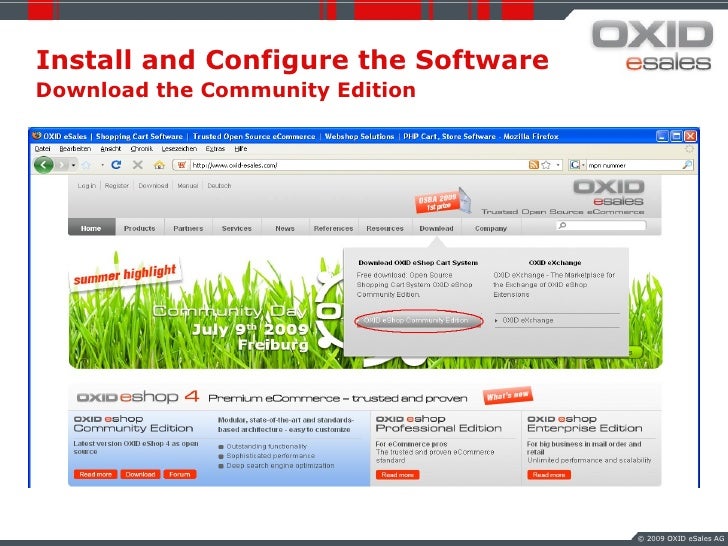The width and height of the screenshot is (728, 546).
Task: Select the Download navigation tab
Action: coord(436,228)
